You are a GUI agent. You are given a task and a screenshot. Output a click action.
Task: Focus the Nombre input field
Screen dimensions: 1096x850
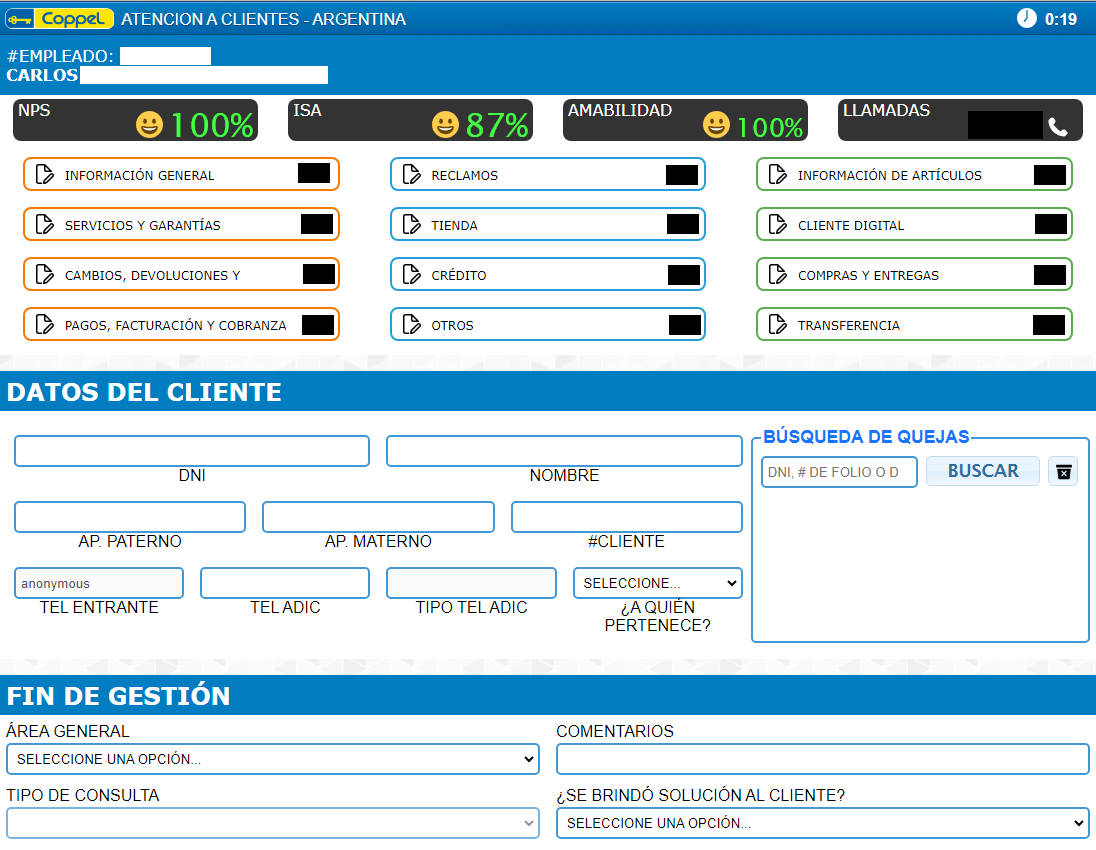[564, 451]
